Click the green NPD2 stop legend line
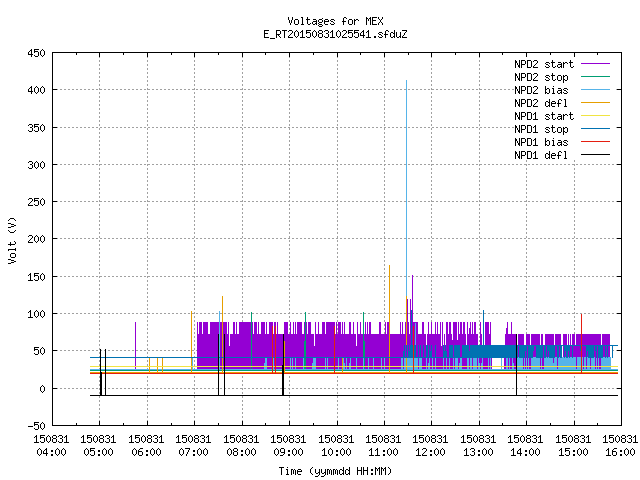 tap(595, 77)
